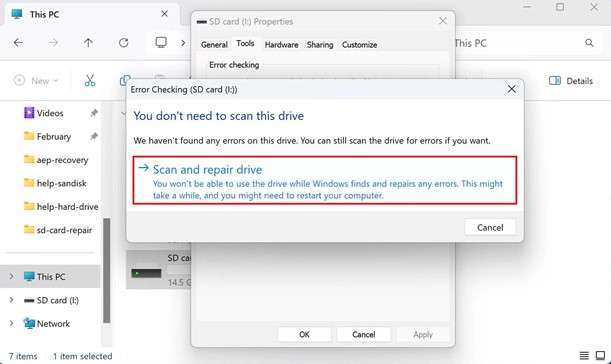Click the monitor icon in address bar
Image resolution: width=611 pixels, height=364 pixels.
pyautogui.click(x=161, y=42)
